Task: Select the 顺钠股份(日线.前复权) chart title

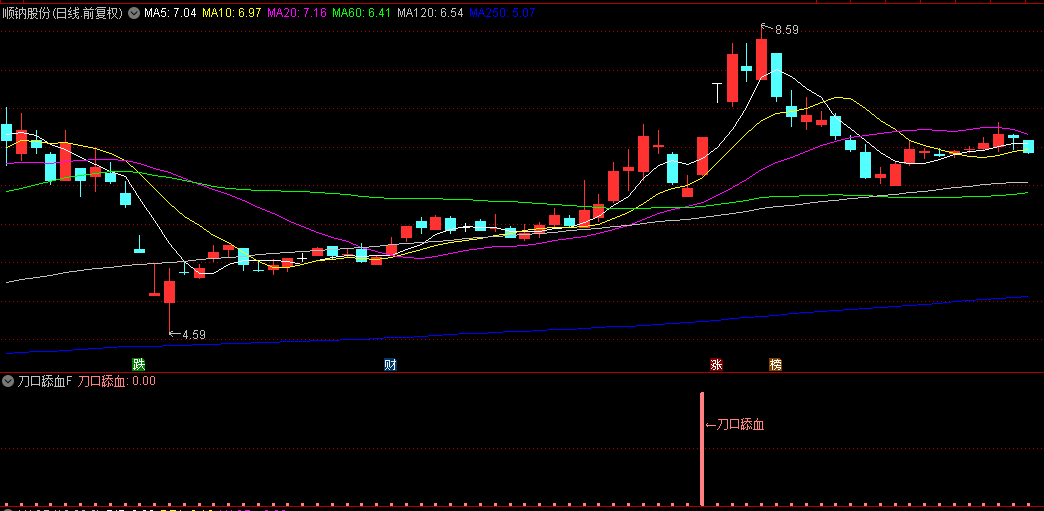Action: [x=63, y=13]
